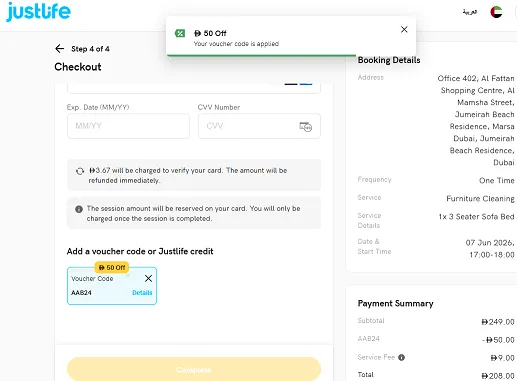
Task: Click the Total amount 208.00
Action: click(498, 376)
